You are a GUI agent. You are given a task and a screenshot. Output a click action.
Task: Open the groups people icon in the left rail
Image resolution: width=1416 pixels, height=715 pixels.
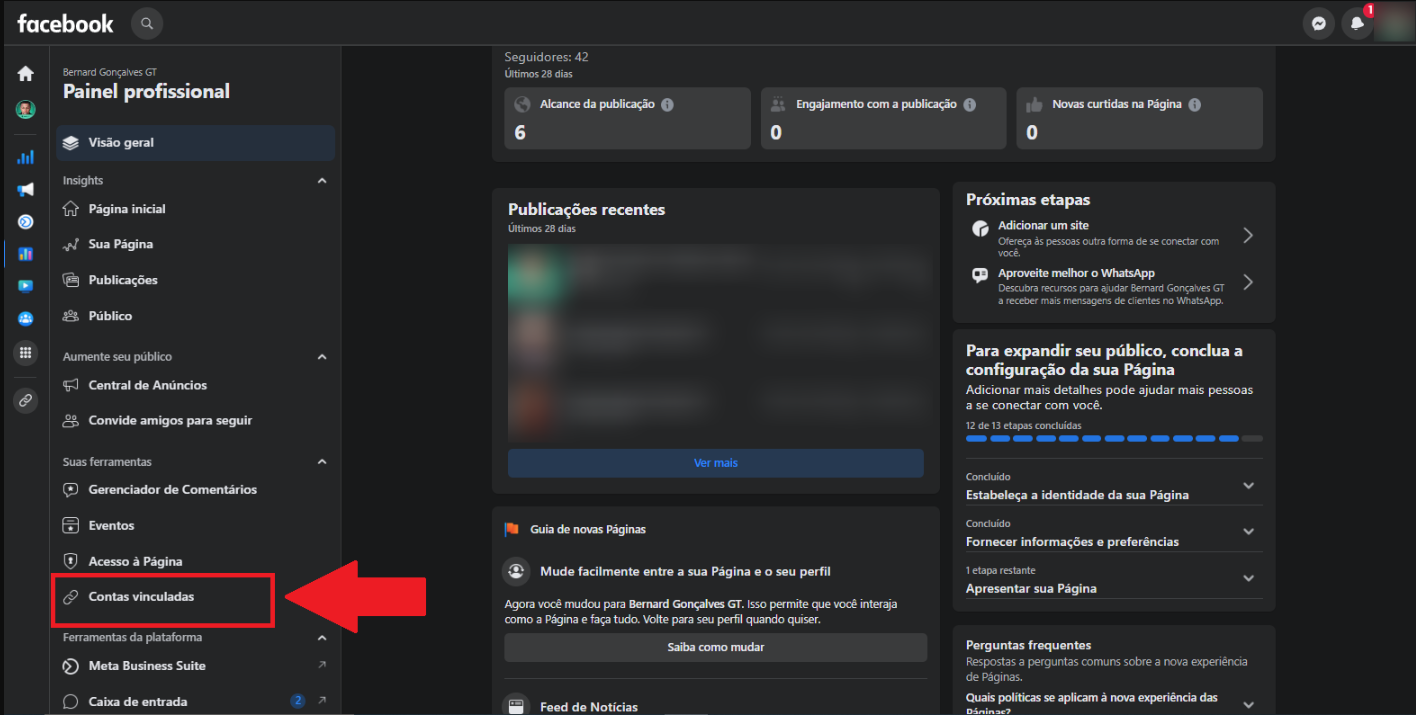pos(26,319)
